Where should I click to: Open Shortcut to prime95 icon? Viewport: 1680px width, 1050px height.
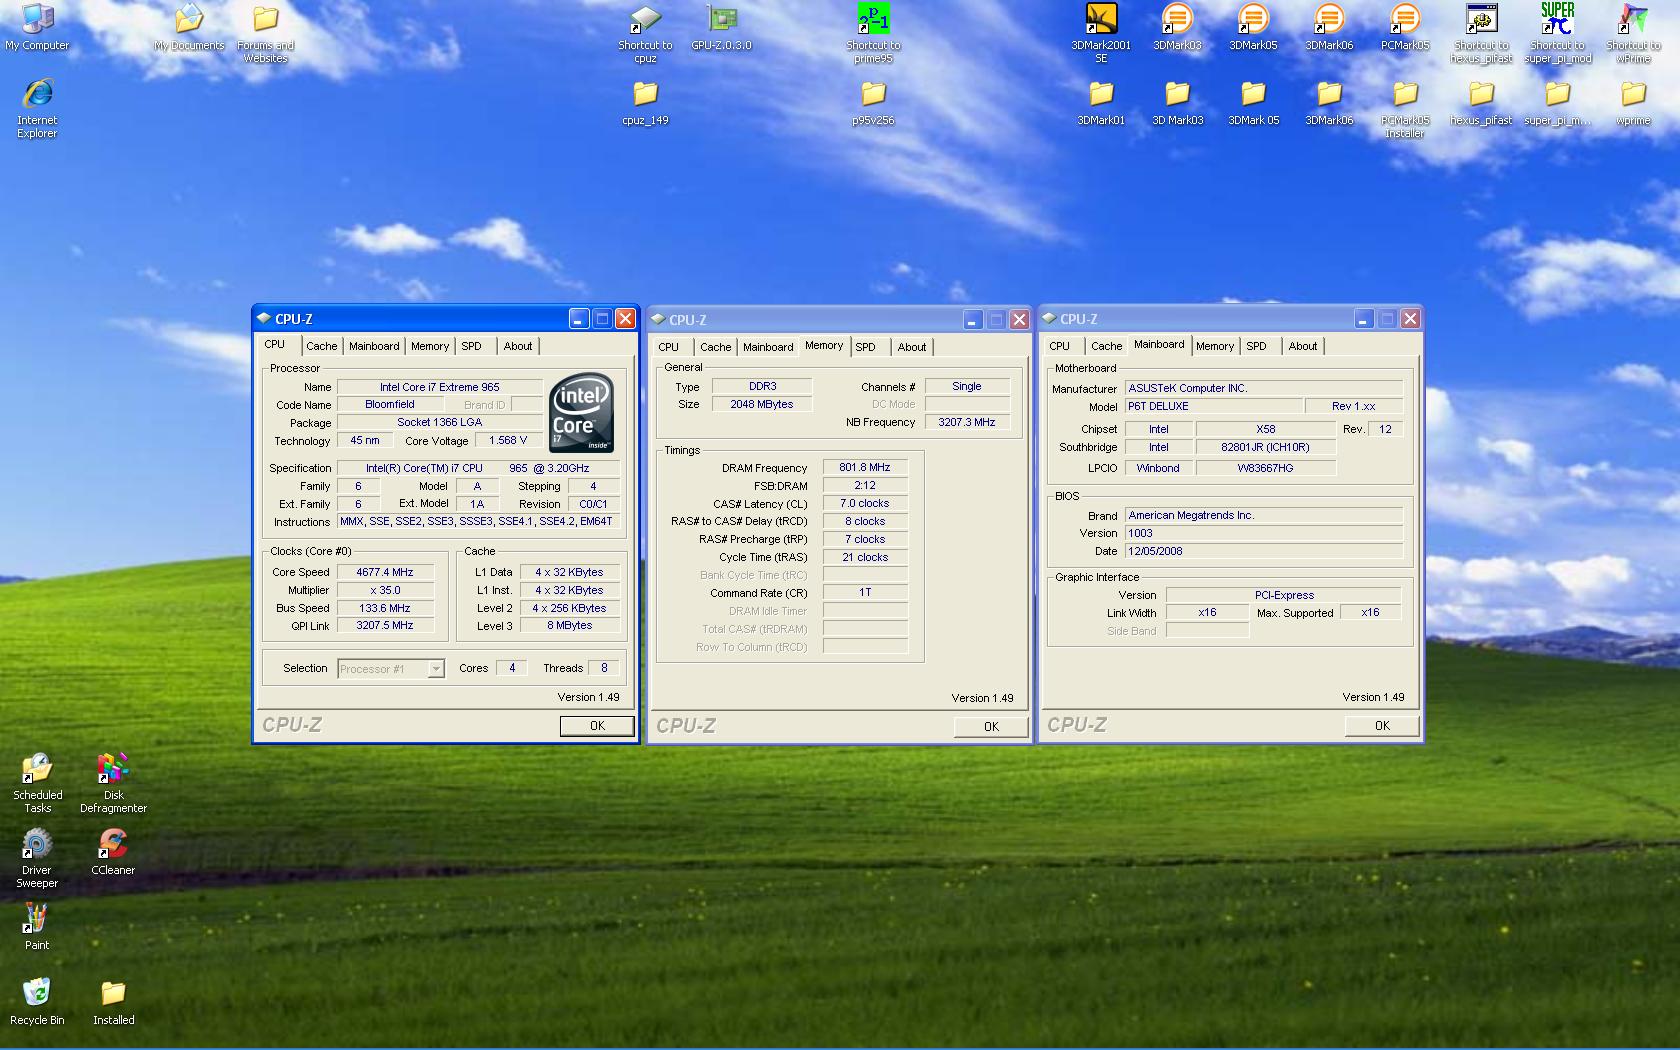873,34
